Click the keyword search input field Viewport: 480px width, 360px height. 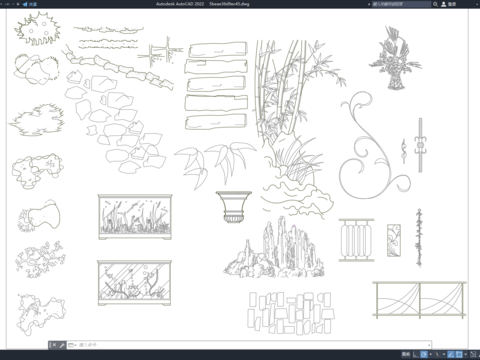tap(401, 4)
